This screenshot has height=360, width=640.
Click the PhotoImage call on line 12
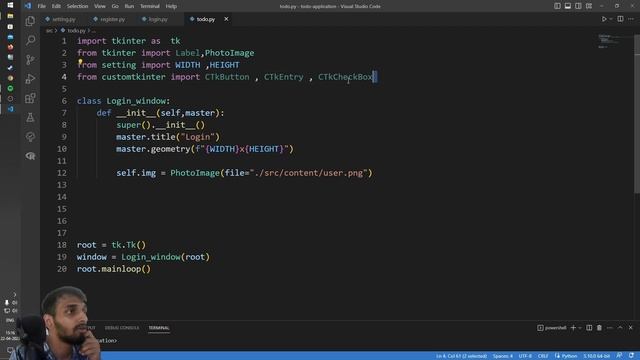195,173
